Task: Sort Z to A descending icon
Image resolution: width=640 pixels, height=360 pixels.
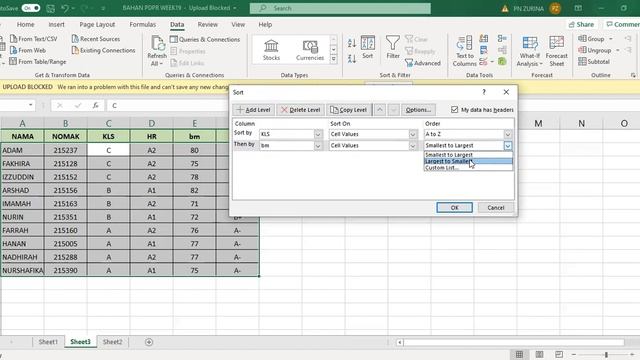Action: click(x=352, y=58)
